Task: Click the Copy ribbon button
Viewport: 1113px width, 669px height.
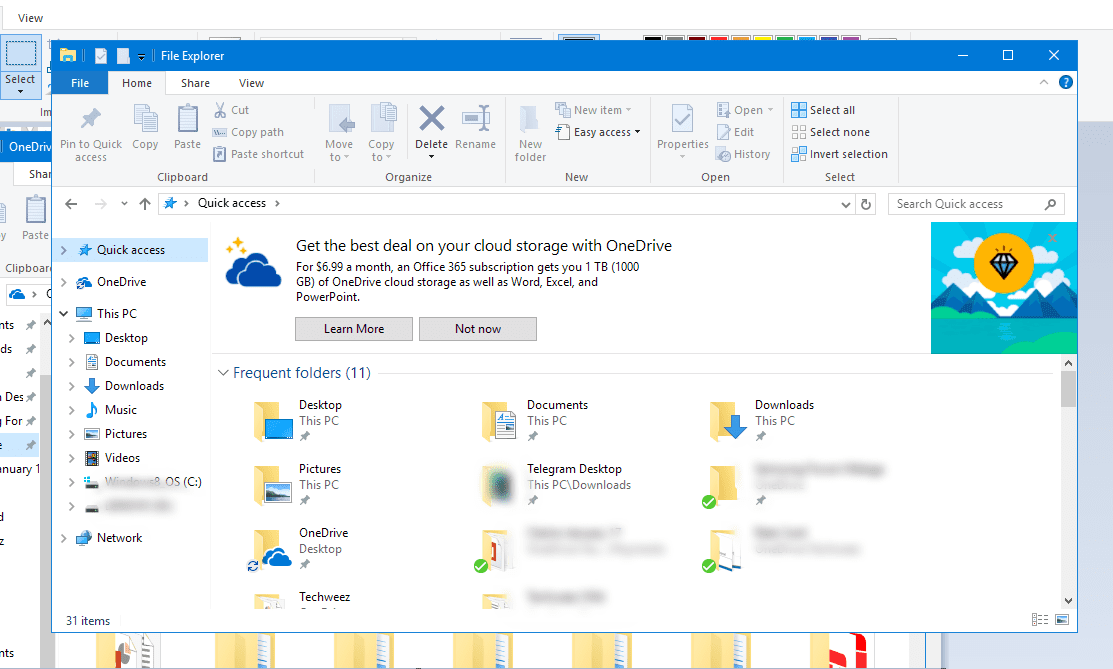Action: pyautogui.click(x=146, y=128)
